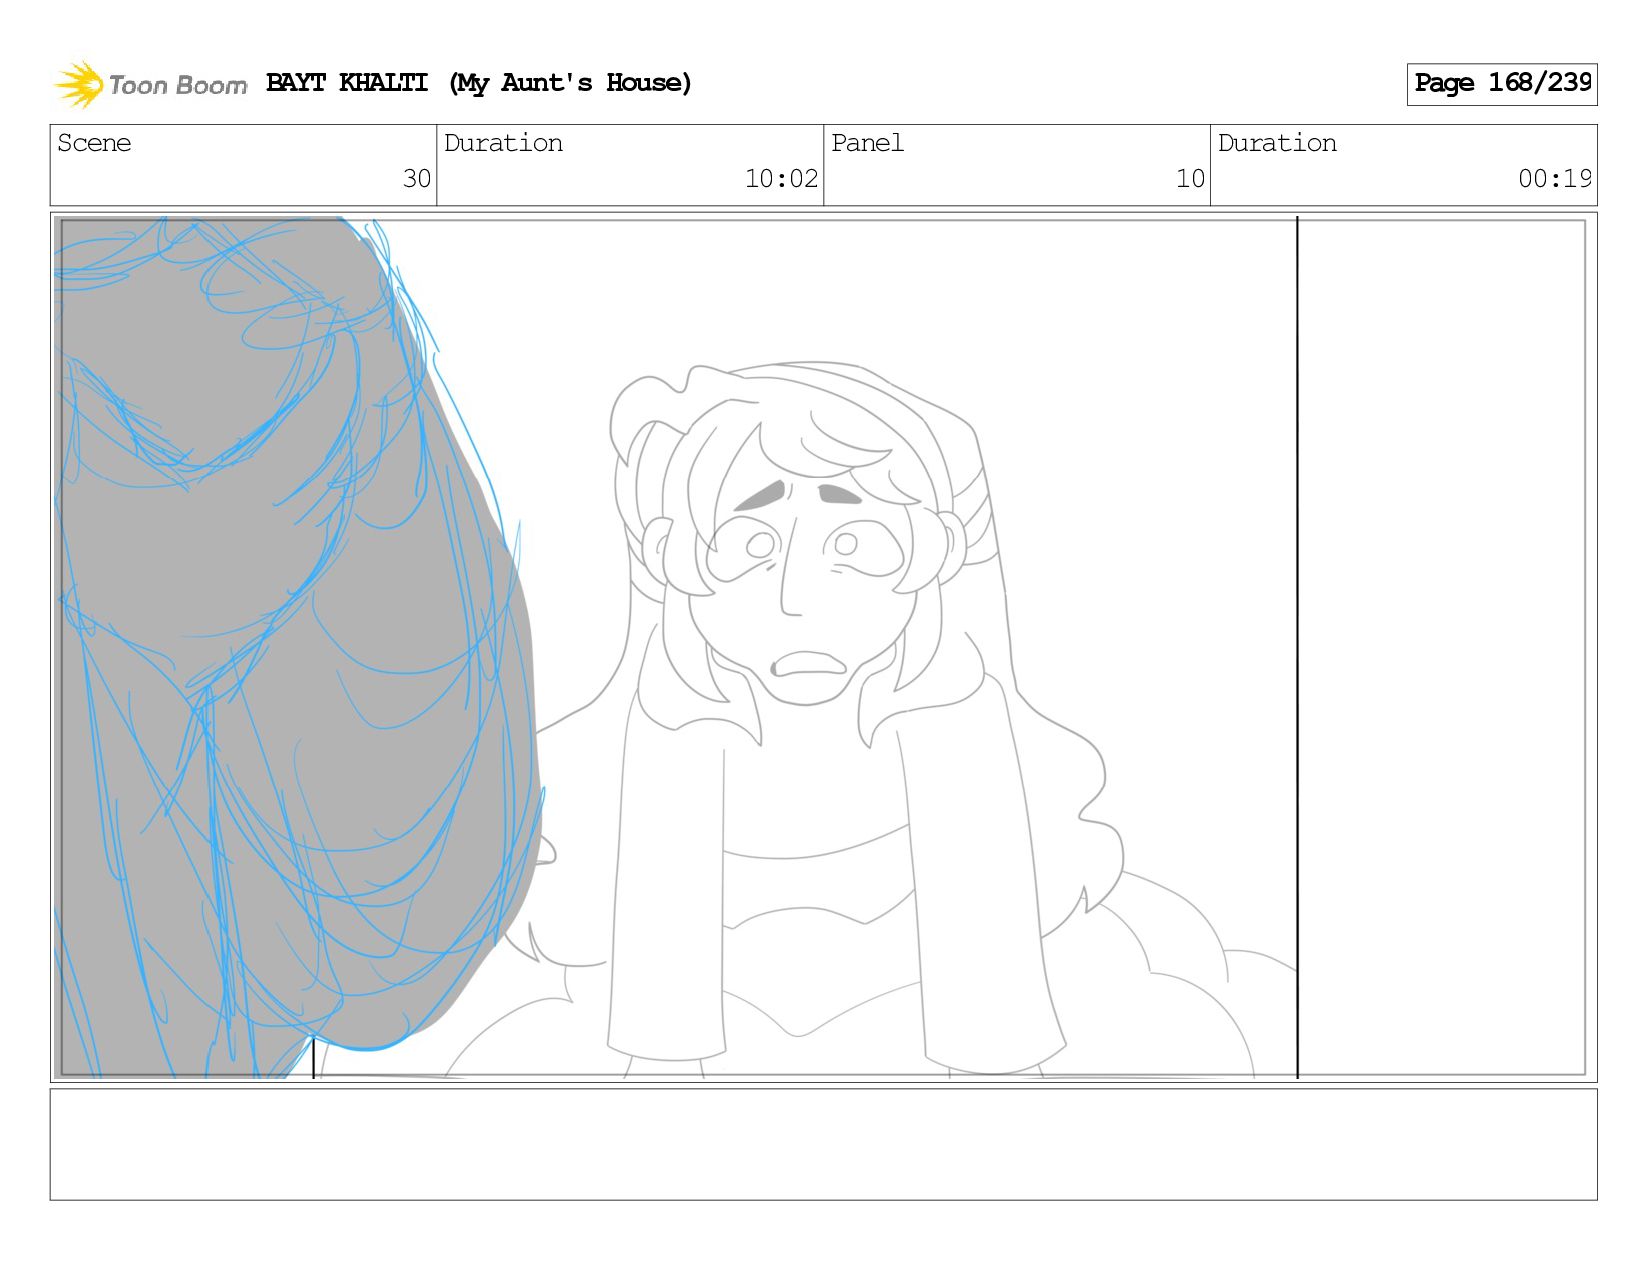This screenshot has height=1275, width=1650.
Task: Select the panel duration '00:19'
Action: click(x=1554, y=179)
